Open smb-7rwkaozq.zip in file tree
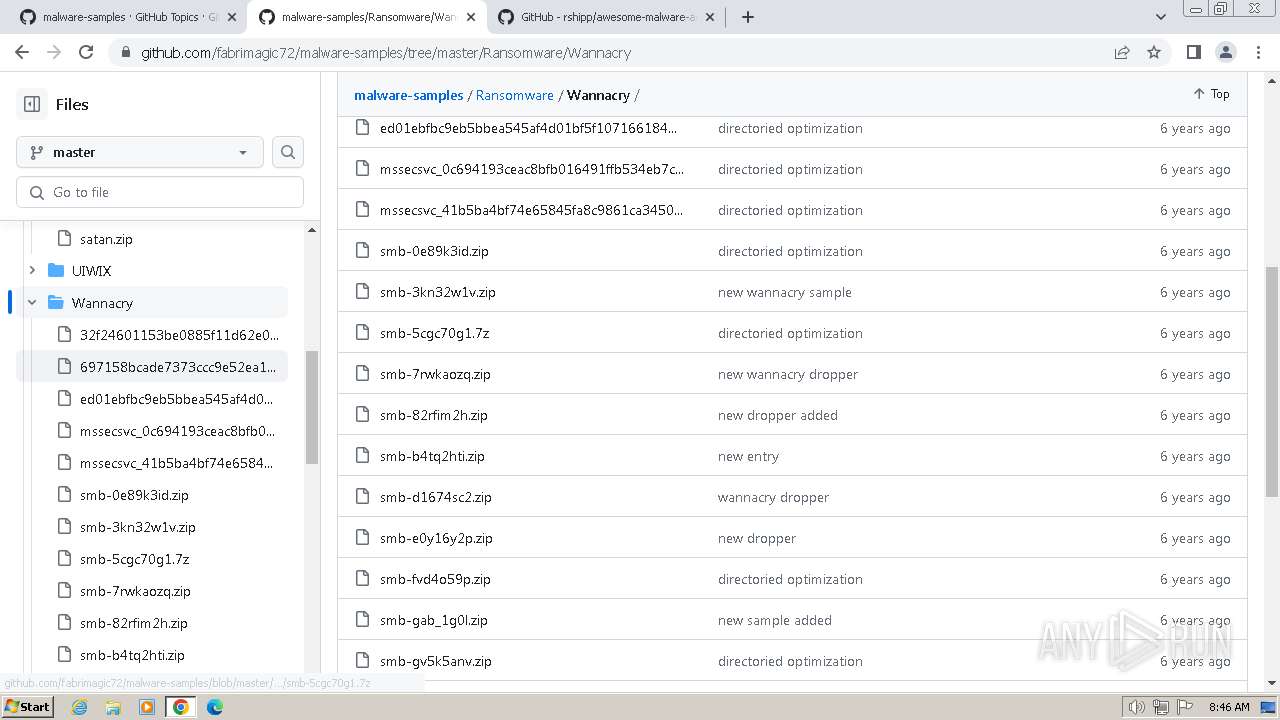Screen dimensions: 1280x720 coord(135,591)
